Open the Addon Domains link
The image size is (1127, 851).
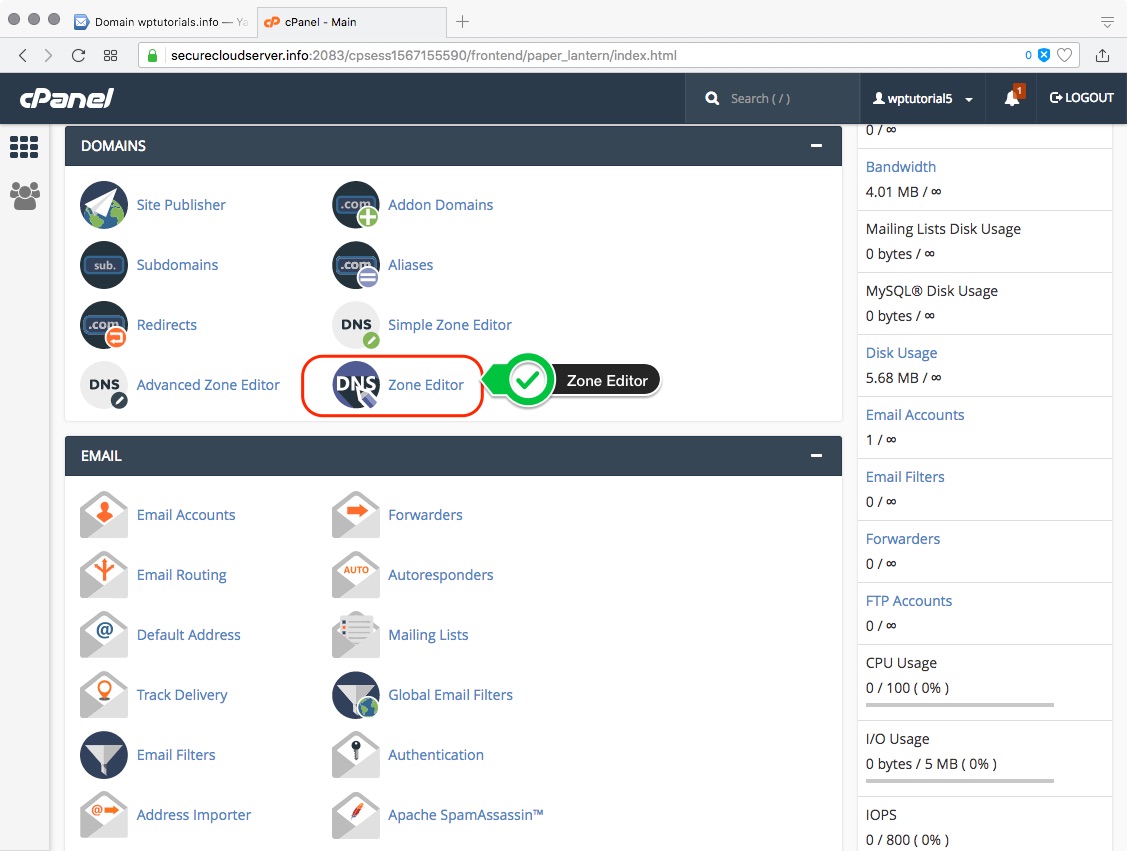441,205
